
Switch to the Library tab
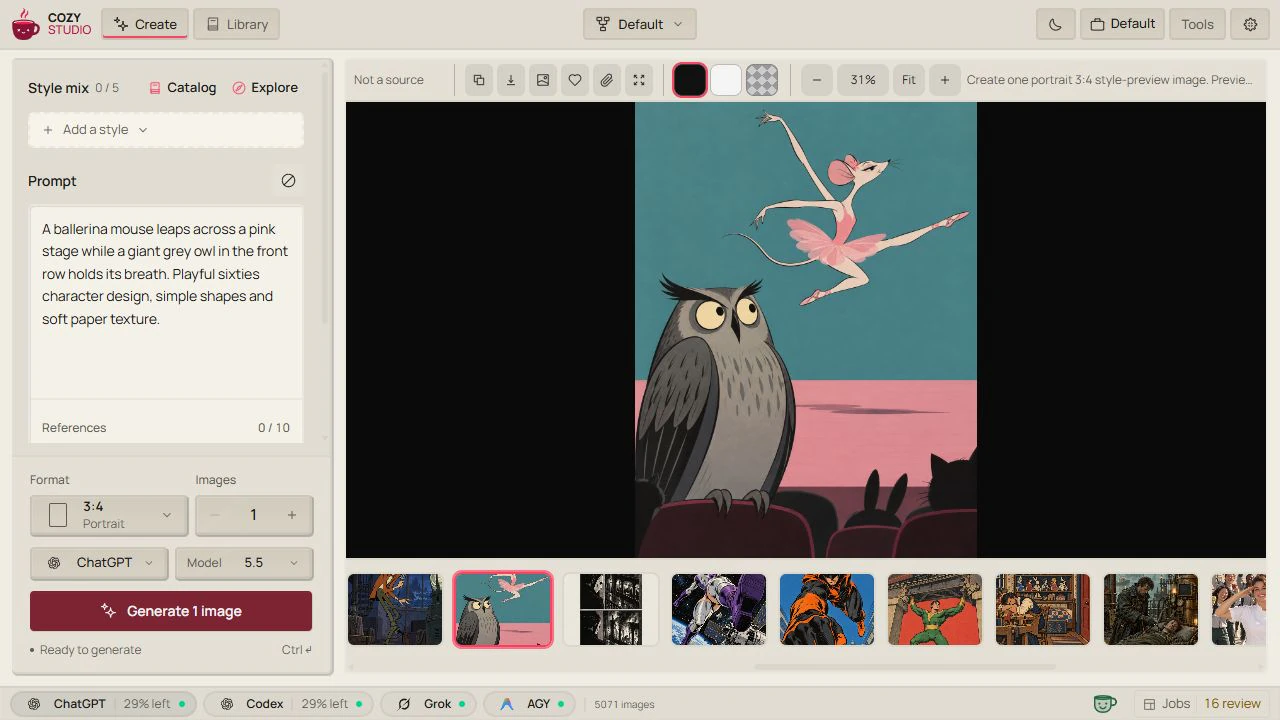(237, 24)
